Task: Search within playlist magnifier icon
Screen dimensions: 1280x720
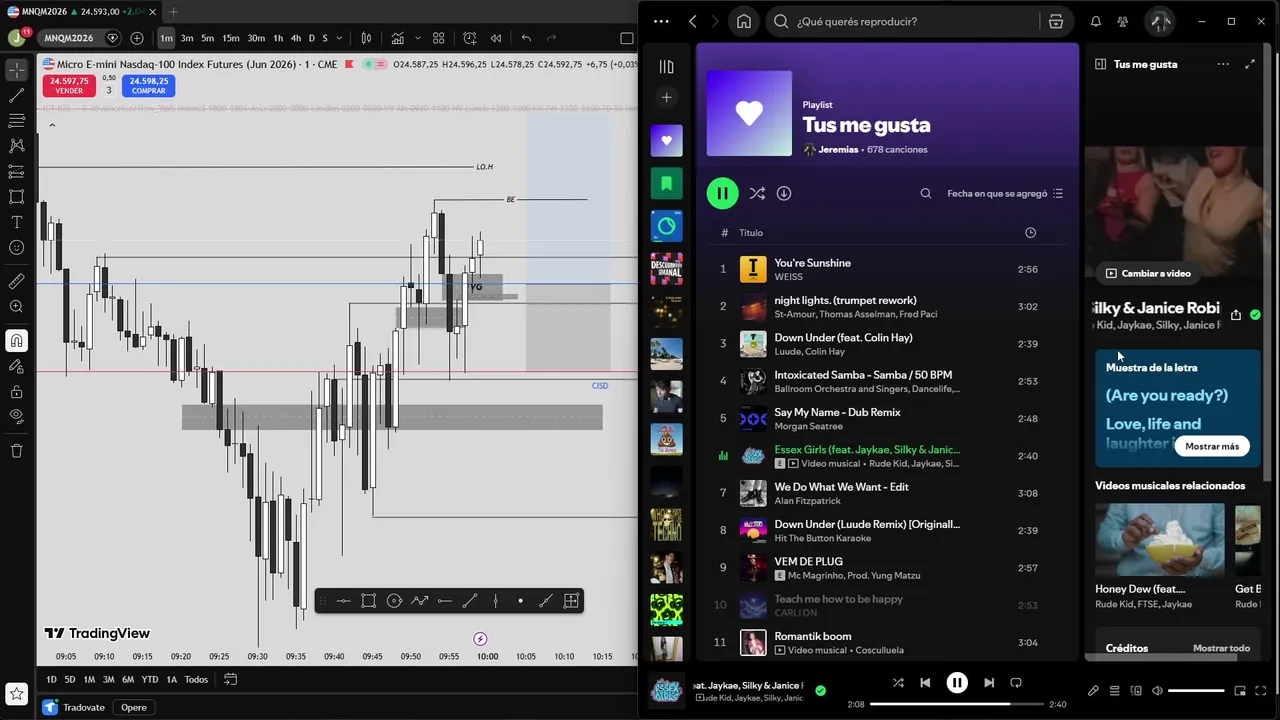Action: click(926, 193)
